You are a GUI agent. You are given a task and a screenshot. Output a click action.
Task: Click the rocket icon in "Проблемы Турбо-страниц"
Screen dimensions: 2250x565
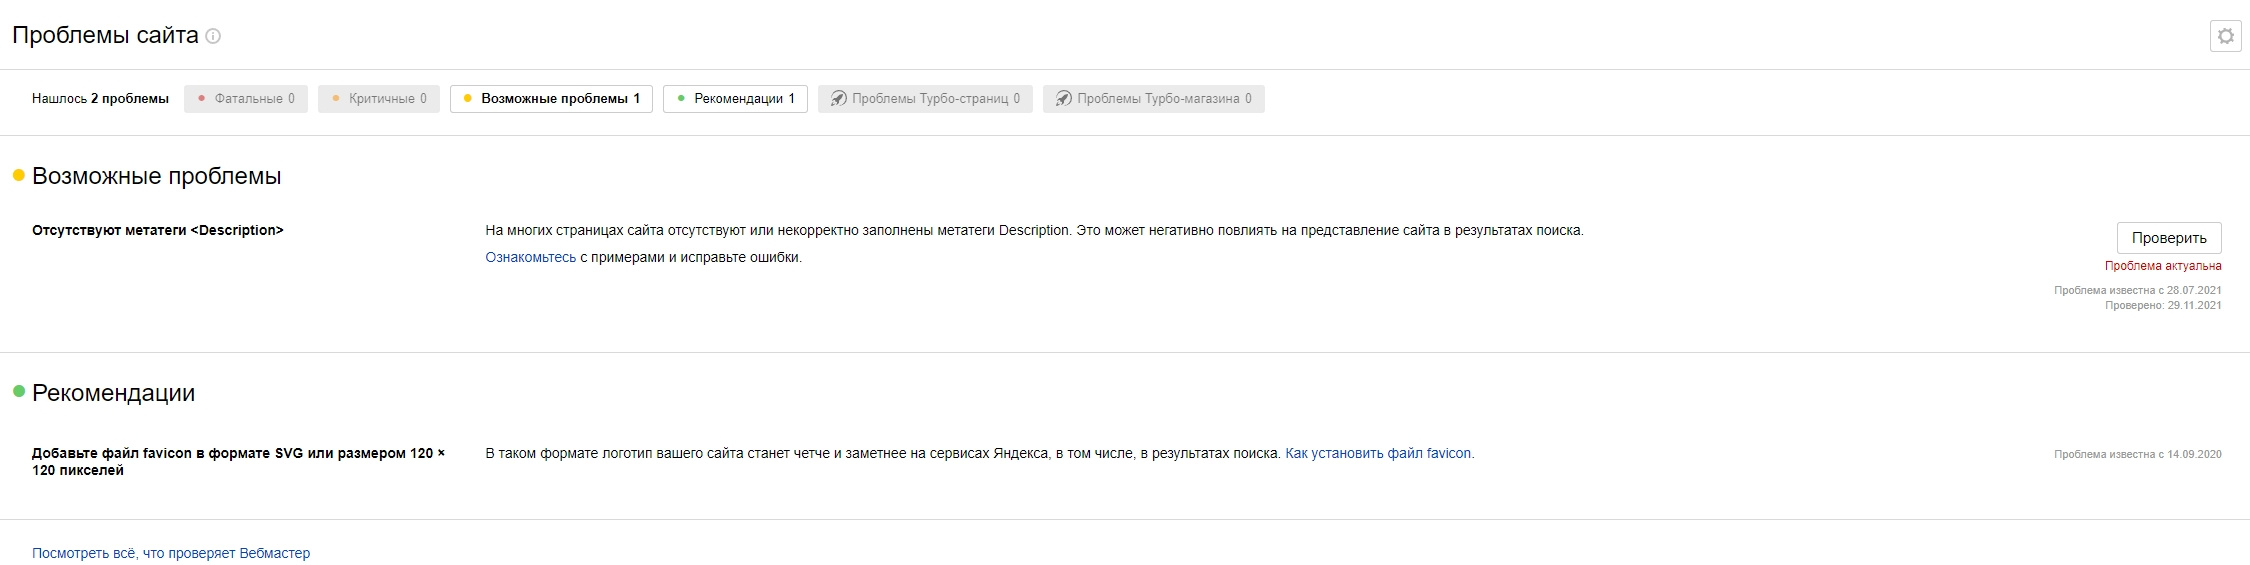[x=839, y=99]
